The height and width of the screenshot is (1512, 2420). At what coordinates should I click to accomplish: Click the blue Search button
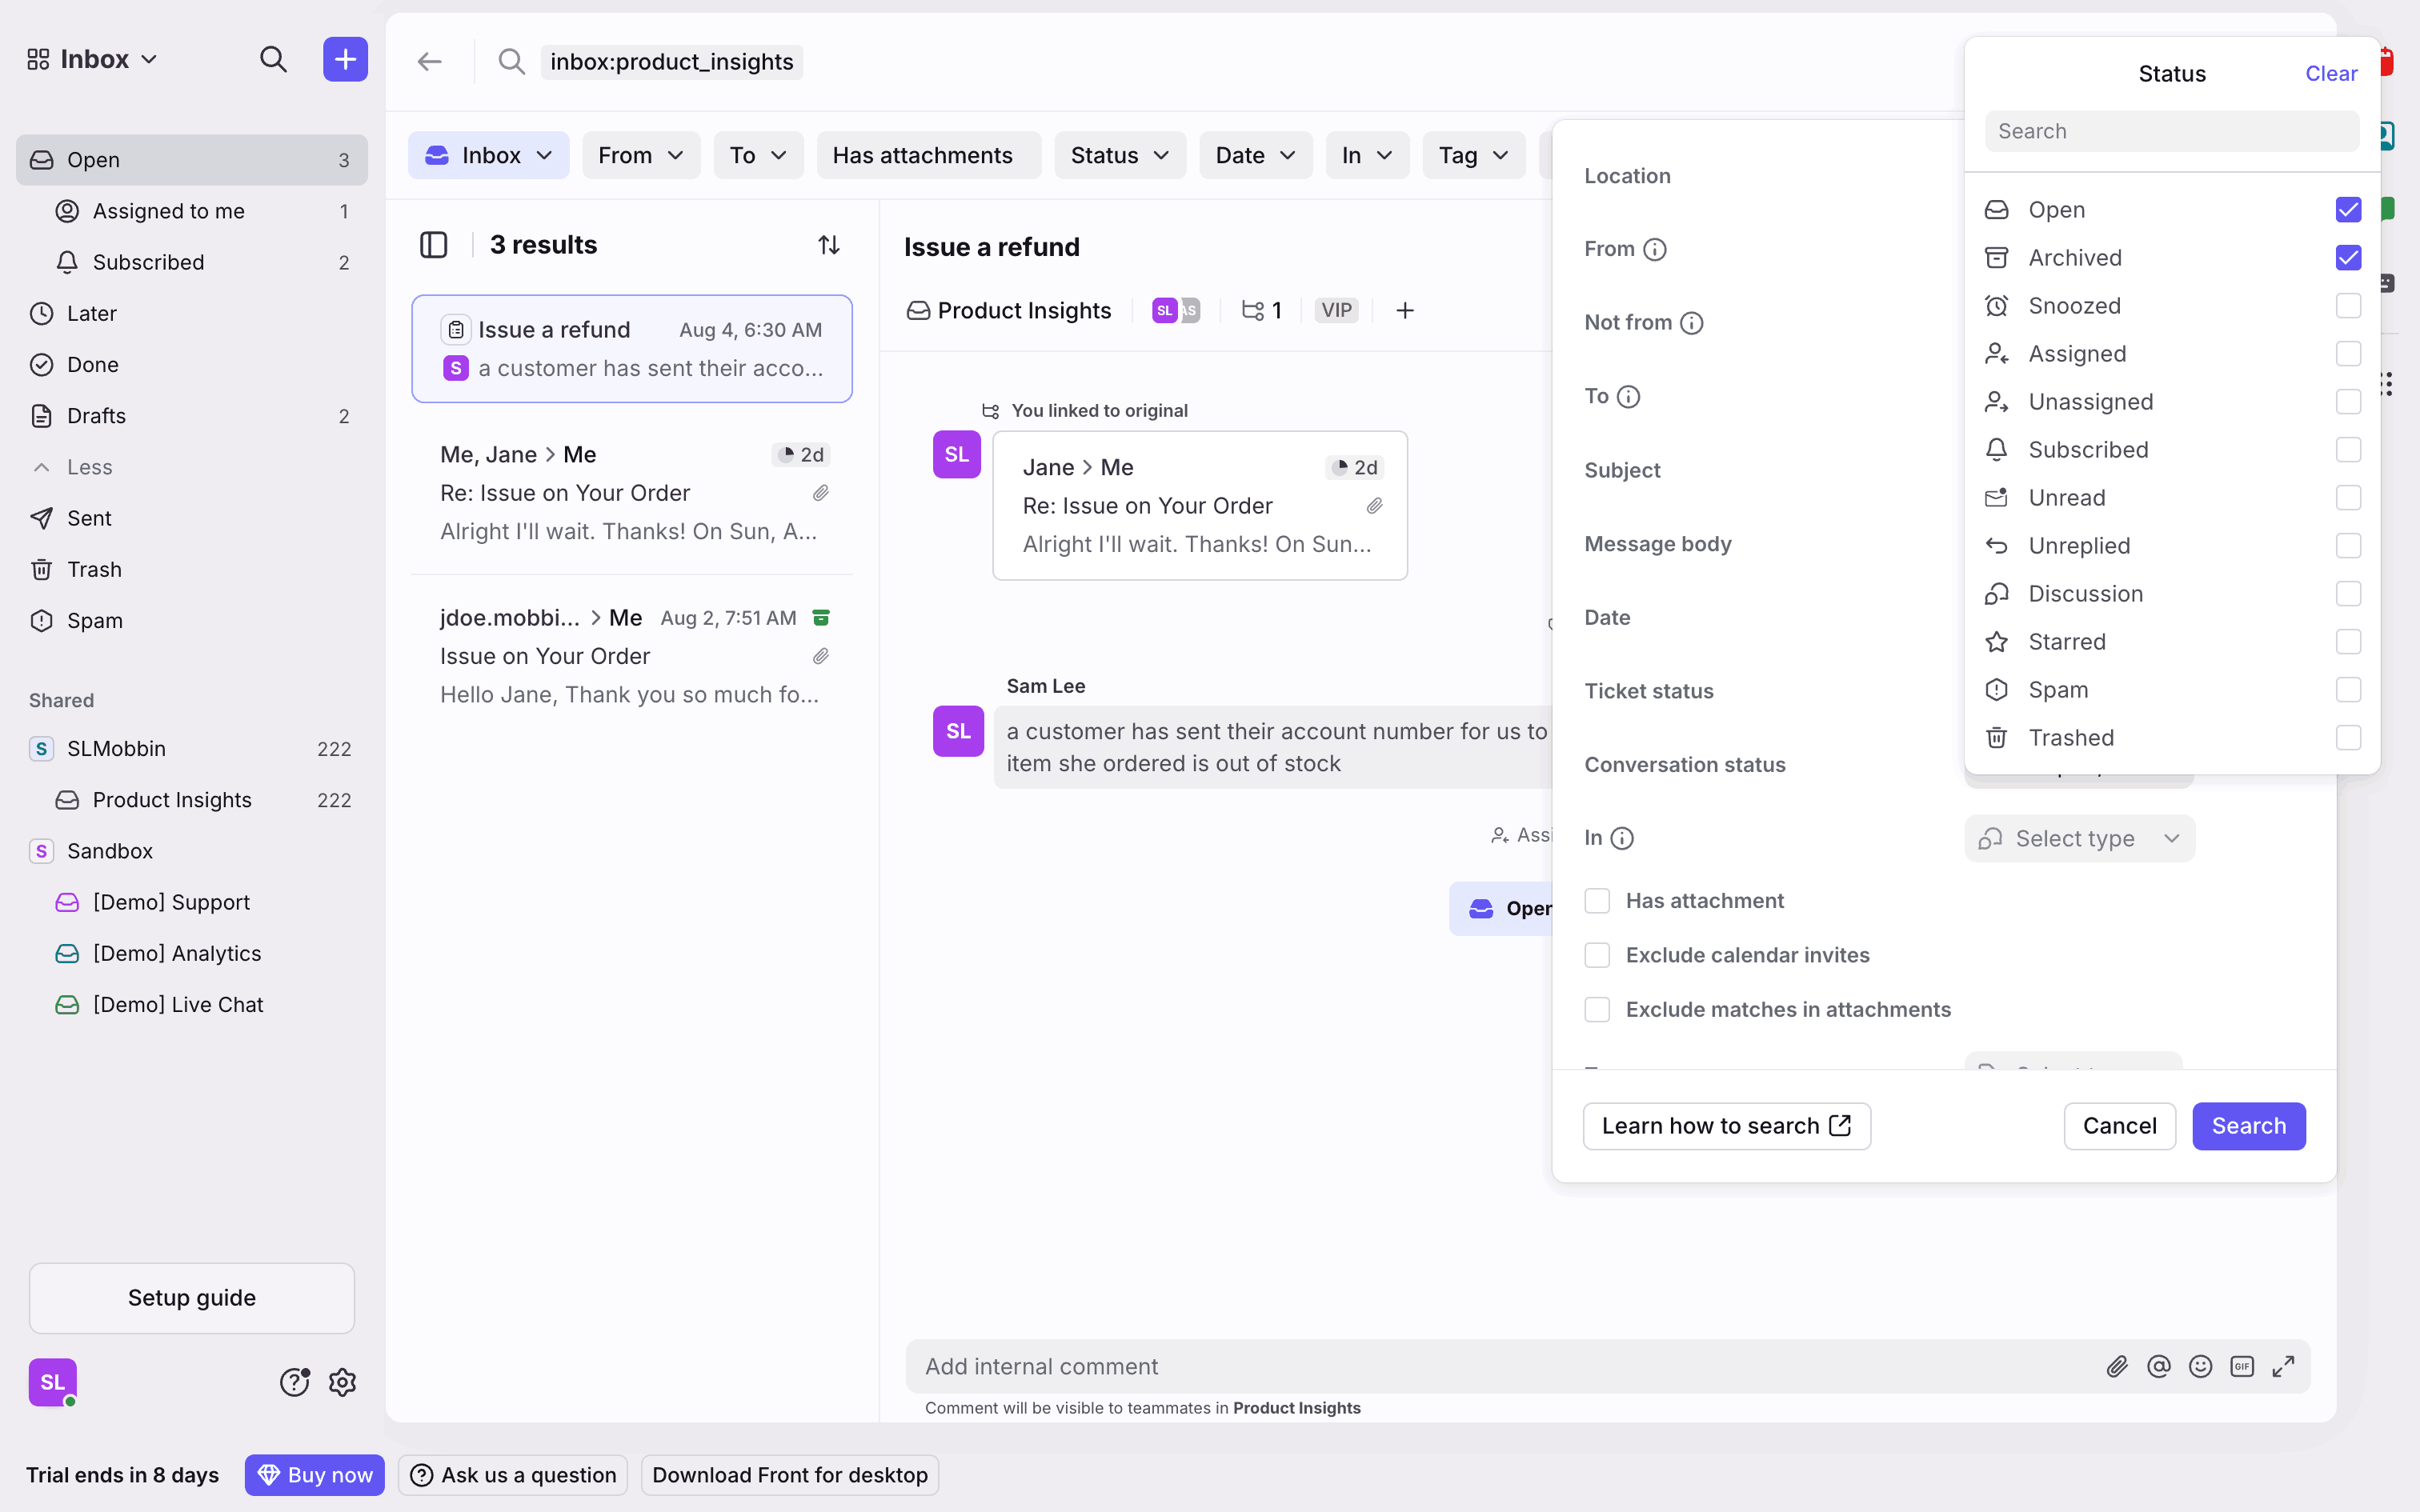click(2248, 1126)
